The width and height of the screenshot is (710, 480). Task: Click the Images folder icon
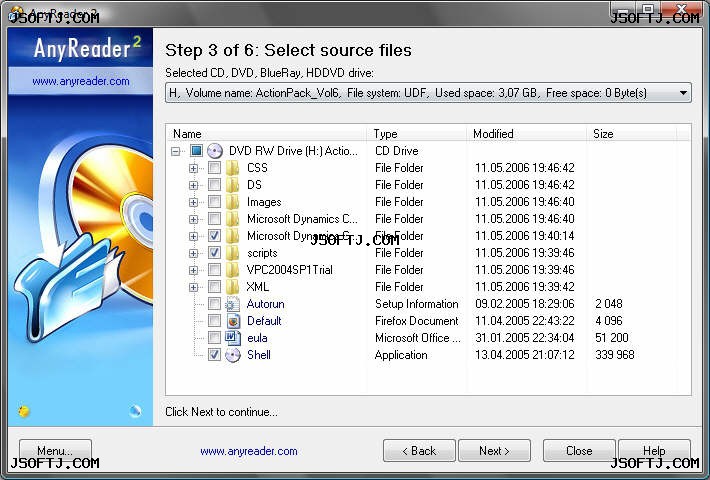pyautogui.click(x=233, y=202)
